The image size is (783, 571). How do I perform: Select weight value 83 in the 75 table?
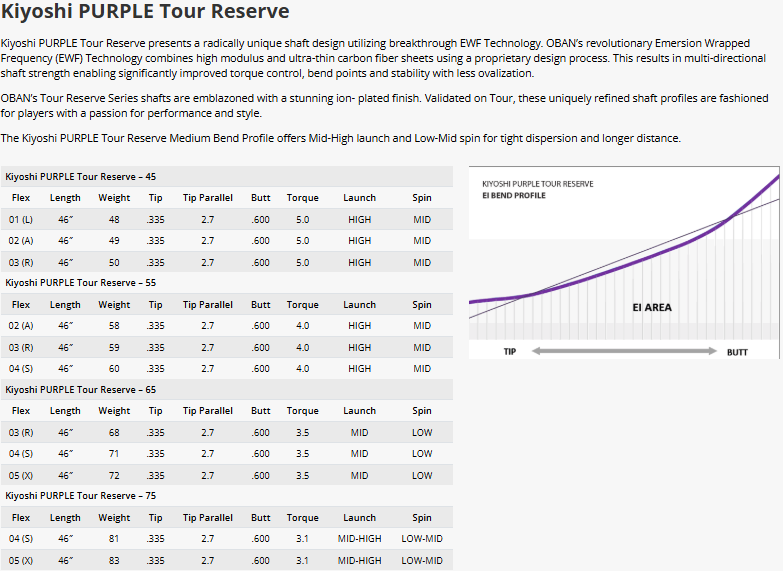pyautogui.click(x=114, y=561)
